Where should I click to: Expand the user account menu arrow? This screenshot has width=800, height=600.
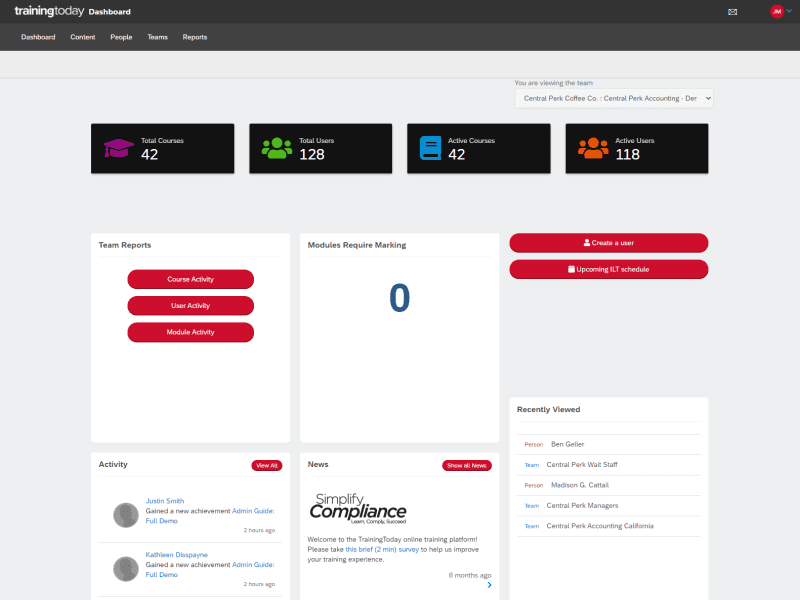789,12
